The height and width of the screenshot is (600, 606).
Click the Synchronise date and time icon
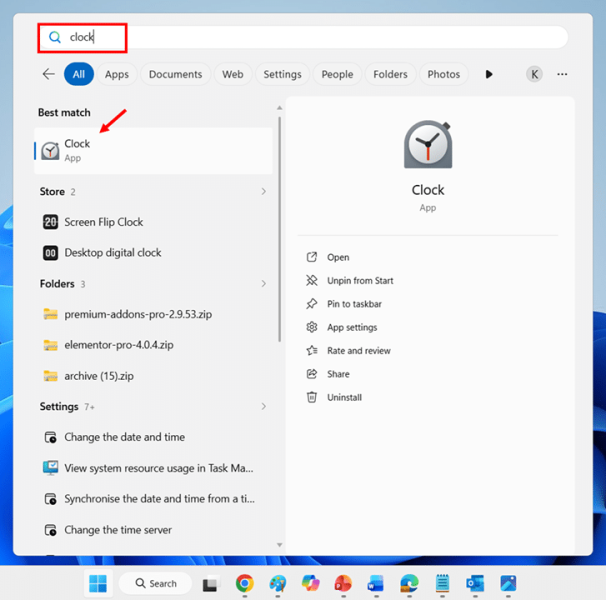[50, 499]
